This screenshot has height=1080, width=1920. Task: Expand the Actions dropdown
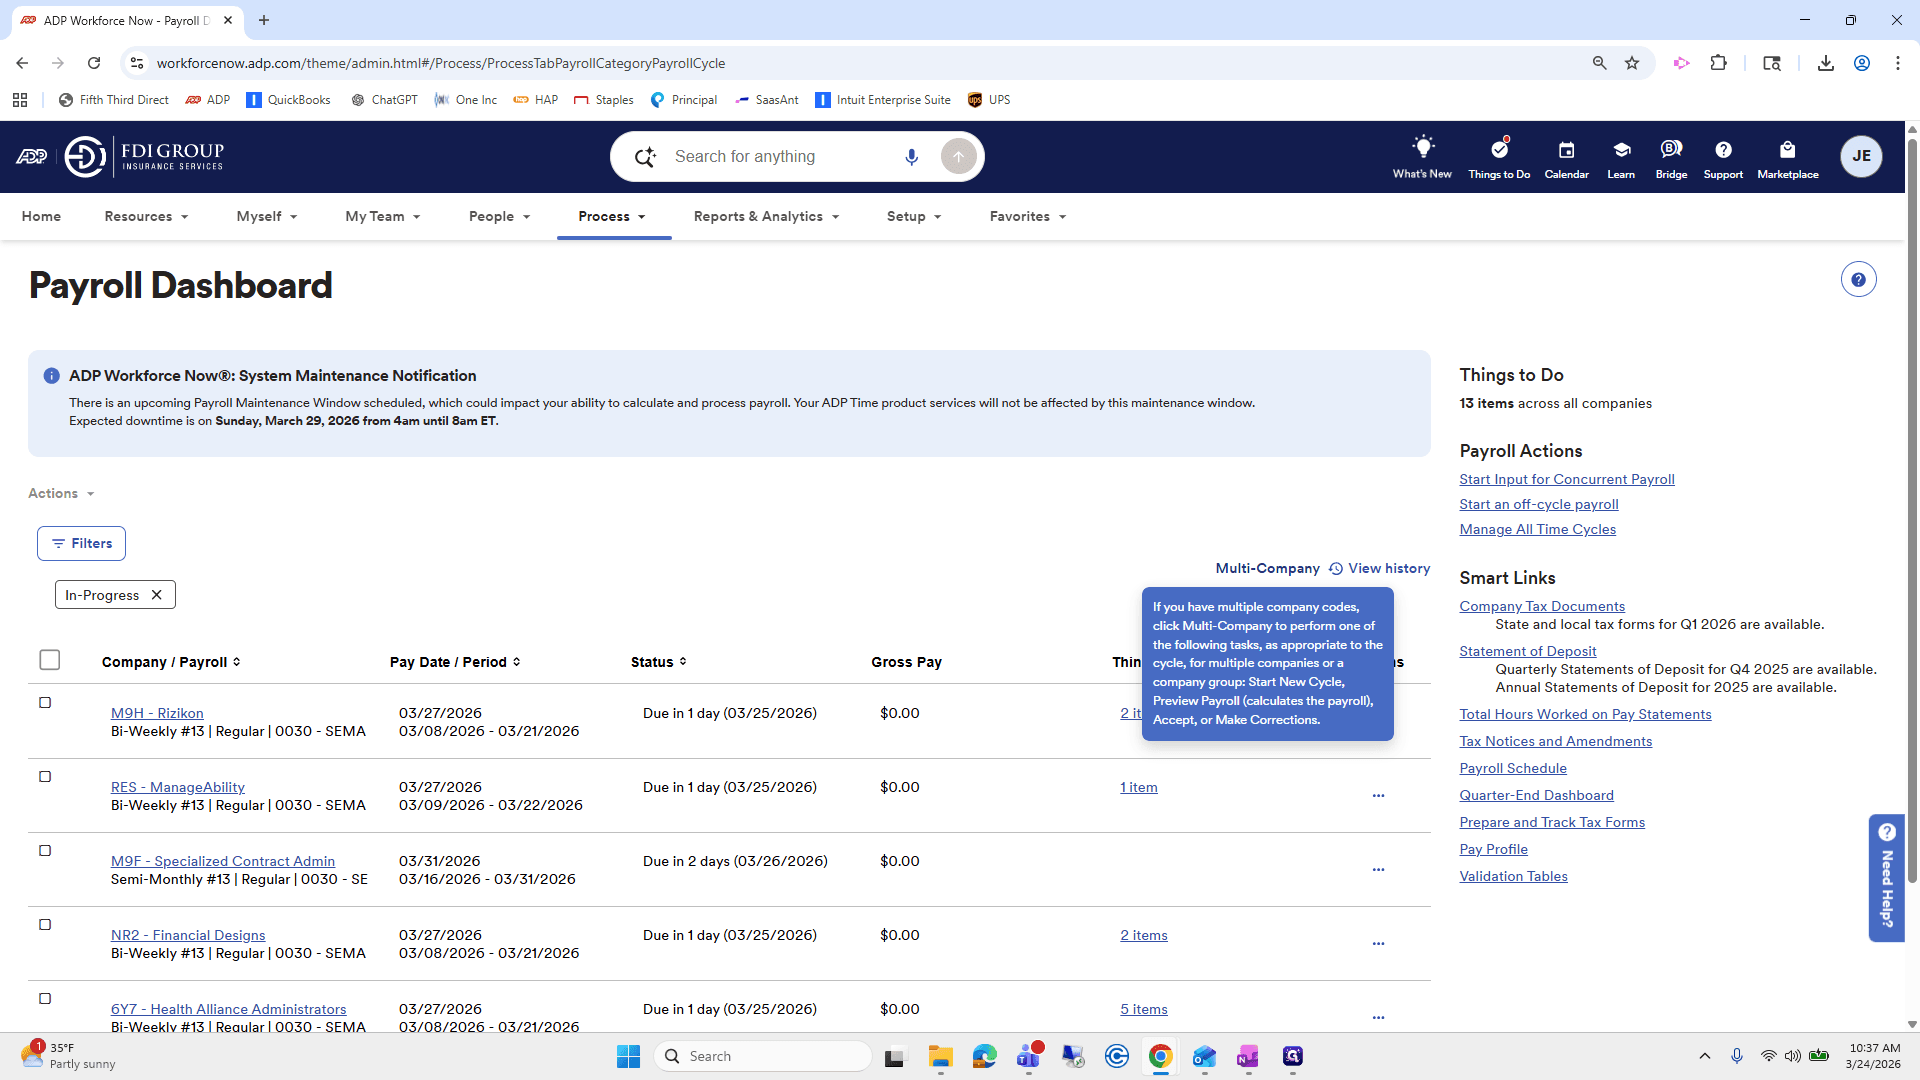pos(61,494)
